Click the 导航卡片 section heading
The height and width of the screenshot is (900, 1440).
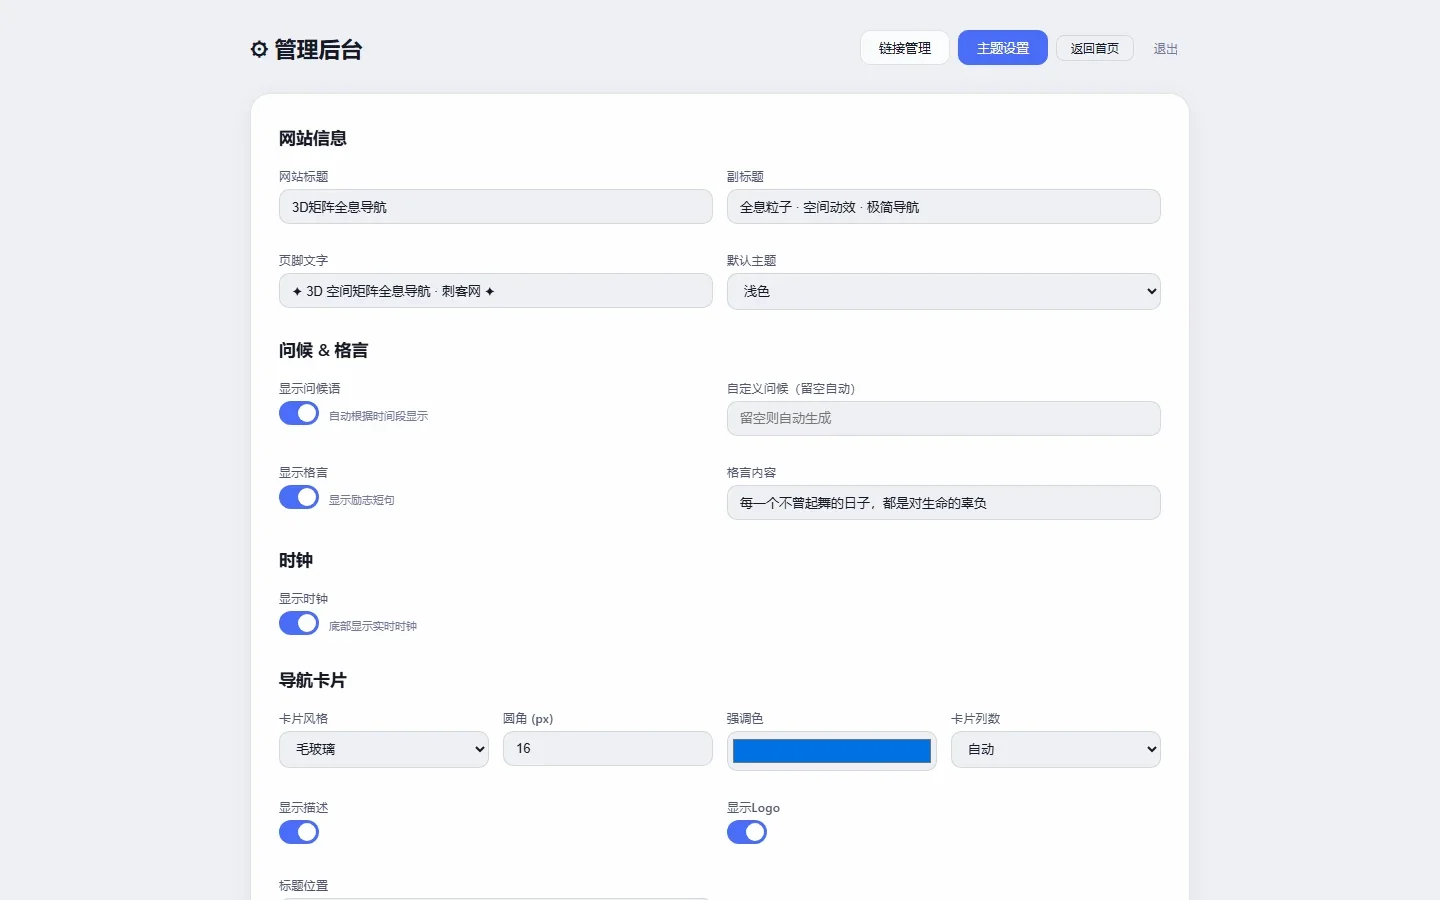click(x=313, y=680)
